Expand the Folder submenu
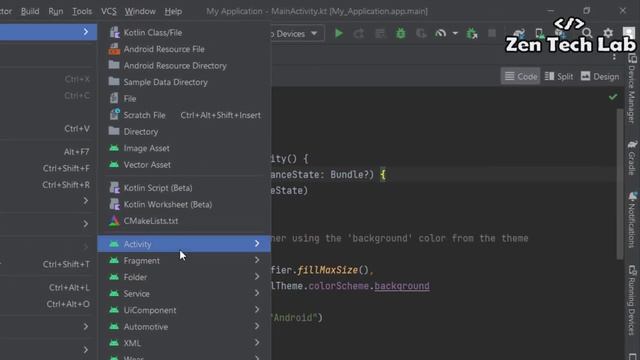 click(184, 277)
